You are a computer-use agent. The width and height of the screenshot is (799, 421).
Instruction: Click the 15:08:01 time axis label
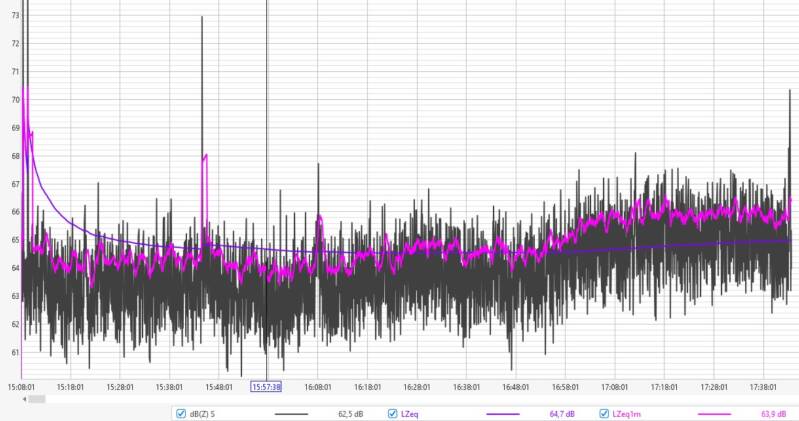tap(21, 387)
